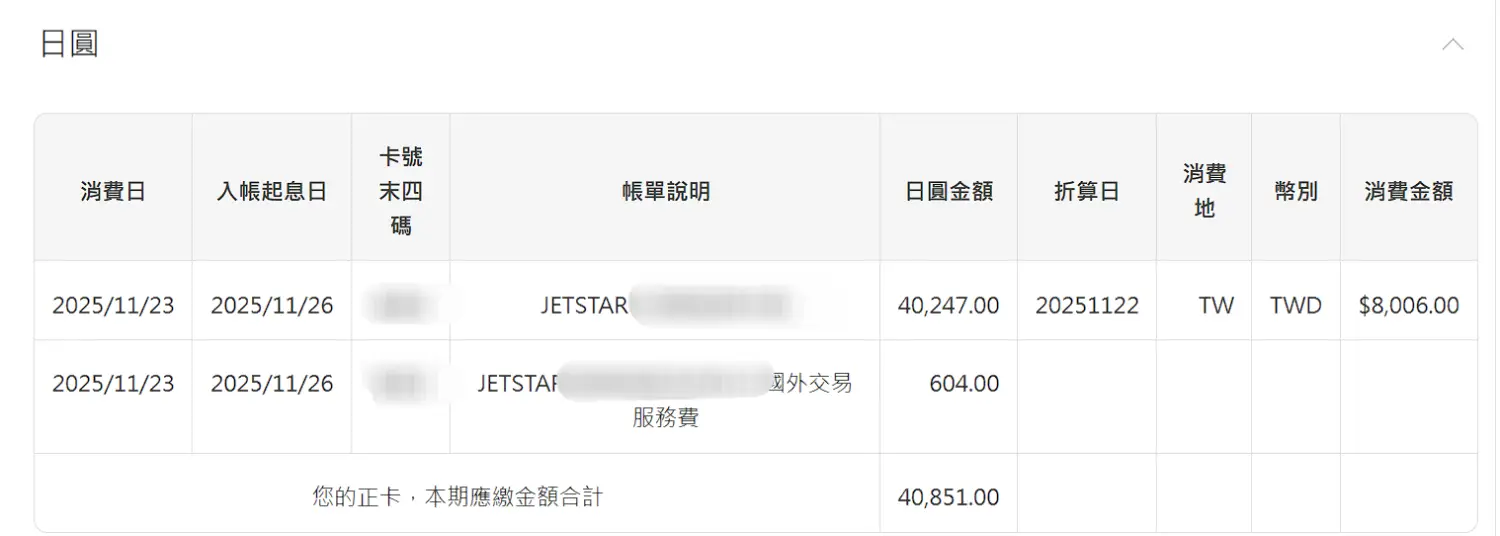Select the TW location cell
Screen dimensions: 1500x536
[1215, 305]
